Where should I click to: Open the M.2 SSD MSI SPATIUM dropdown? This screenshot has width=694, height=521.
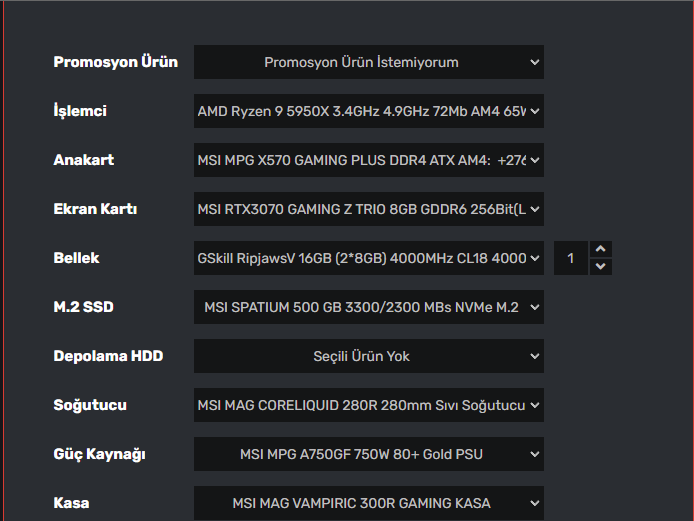(368, 307)
